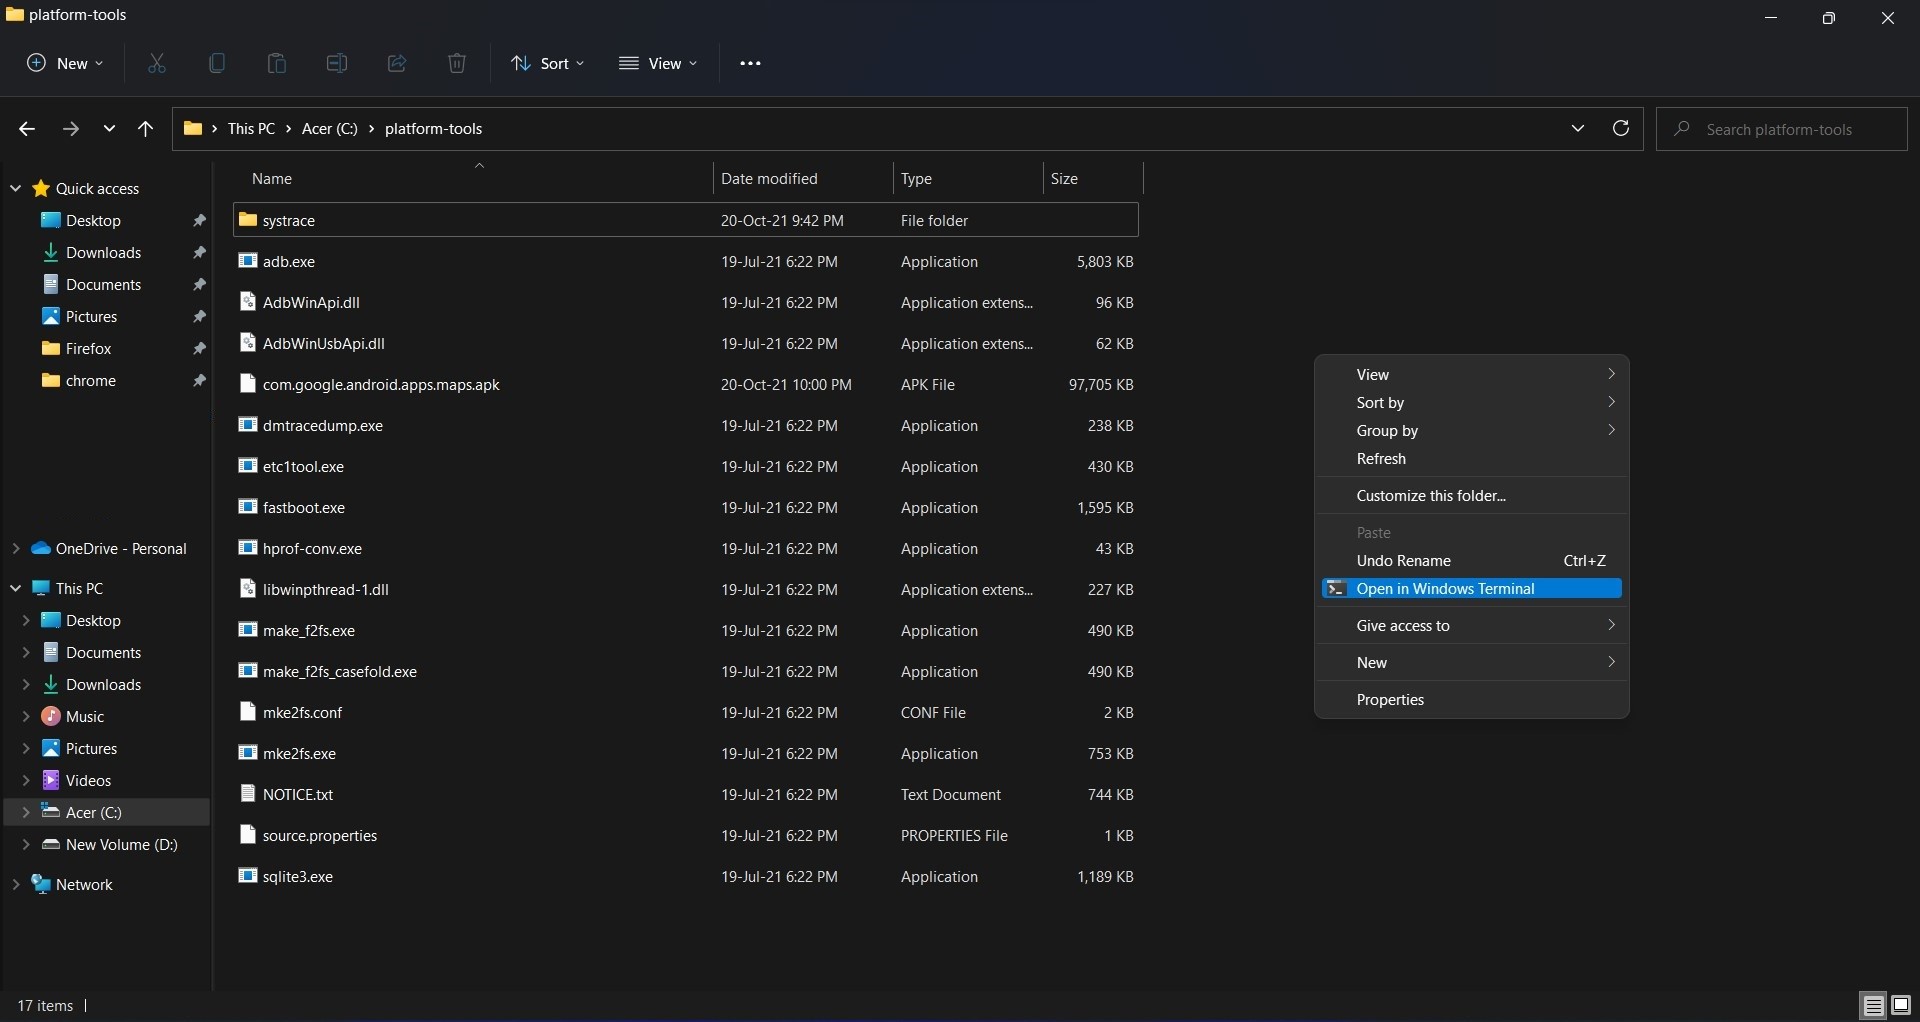Click the New button in toolbar
1920x1022 pixels.
tap(65, 64)
